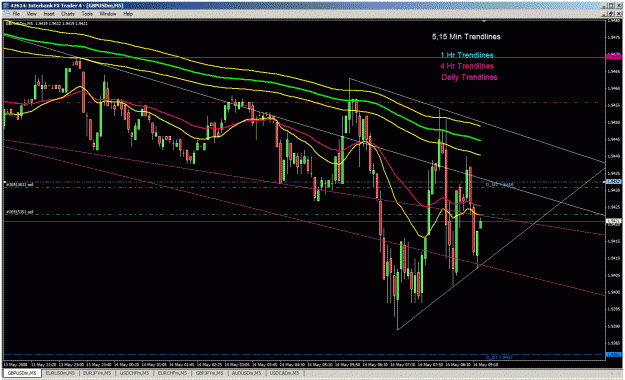Minimize the inner chart window
Screen dimensions: 625x380
click(x=605, y=14)
